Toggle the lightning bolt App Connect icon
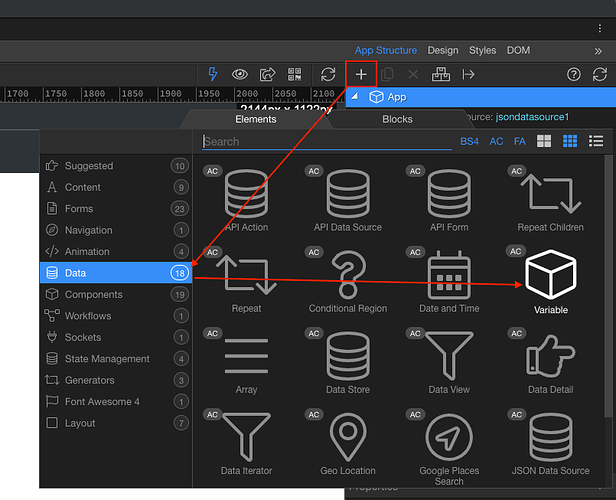Image resolution: width=616 pixels, height=500 pixels. click(x=213, y=74)
